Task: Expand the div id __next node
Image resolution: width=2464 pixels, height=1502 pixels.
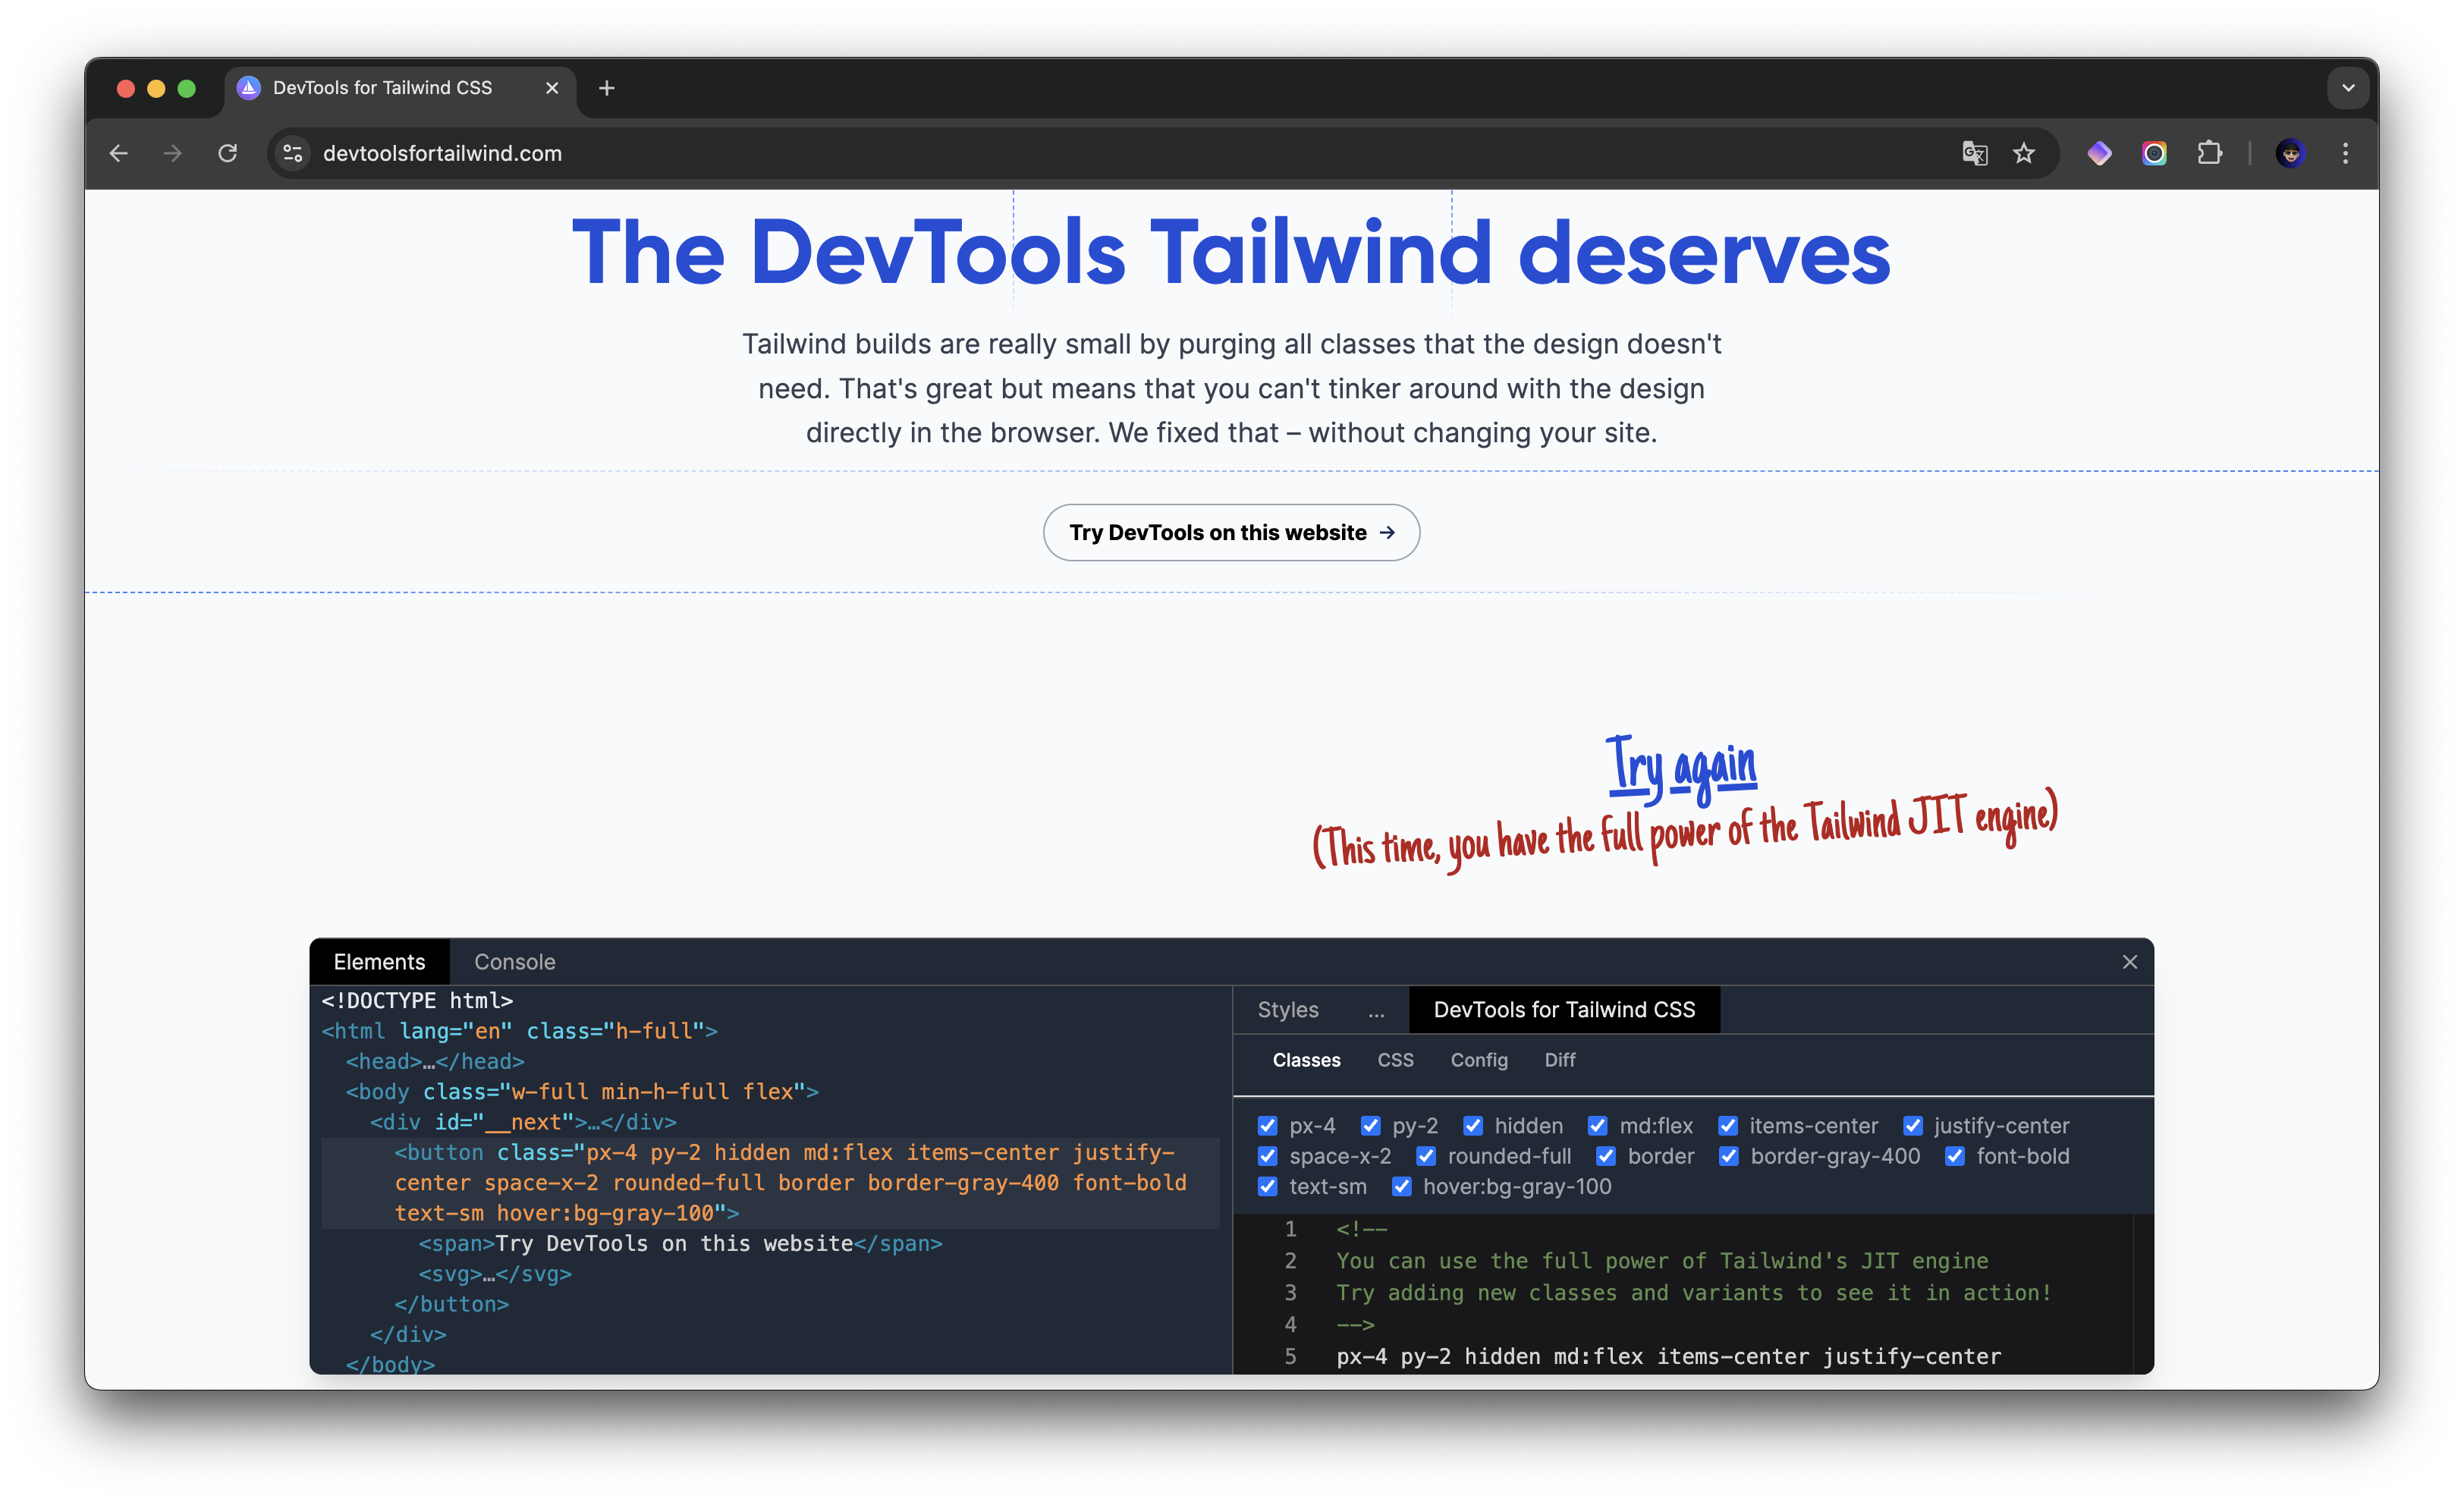Action: (523, 1122)
